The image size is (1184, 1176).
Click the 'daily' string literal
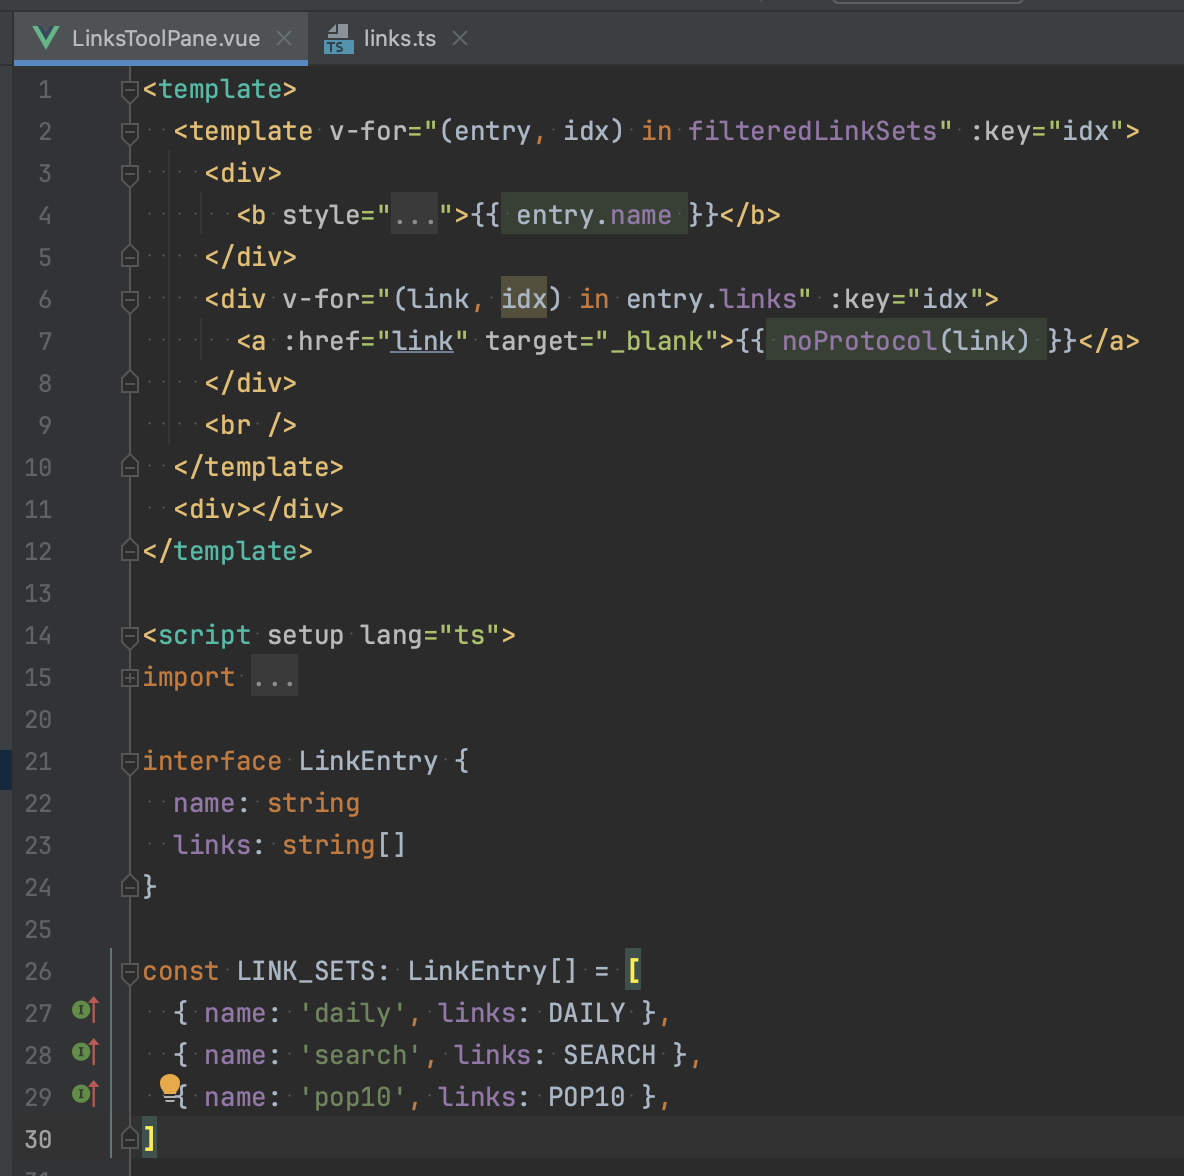tap(353, 1013)
